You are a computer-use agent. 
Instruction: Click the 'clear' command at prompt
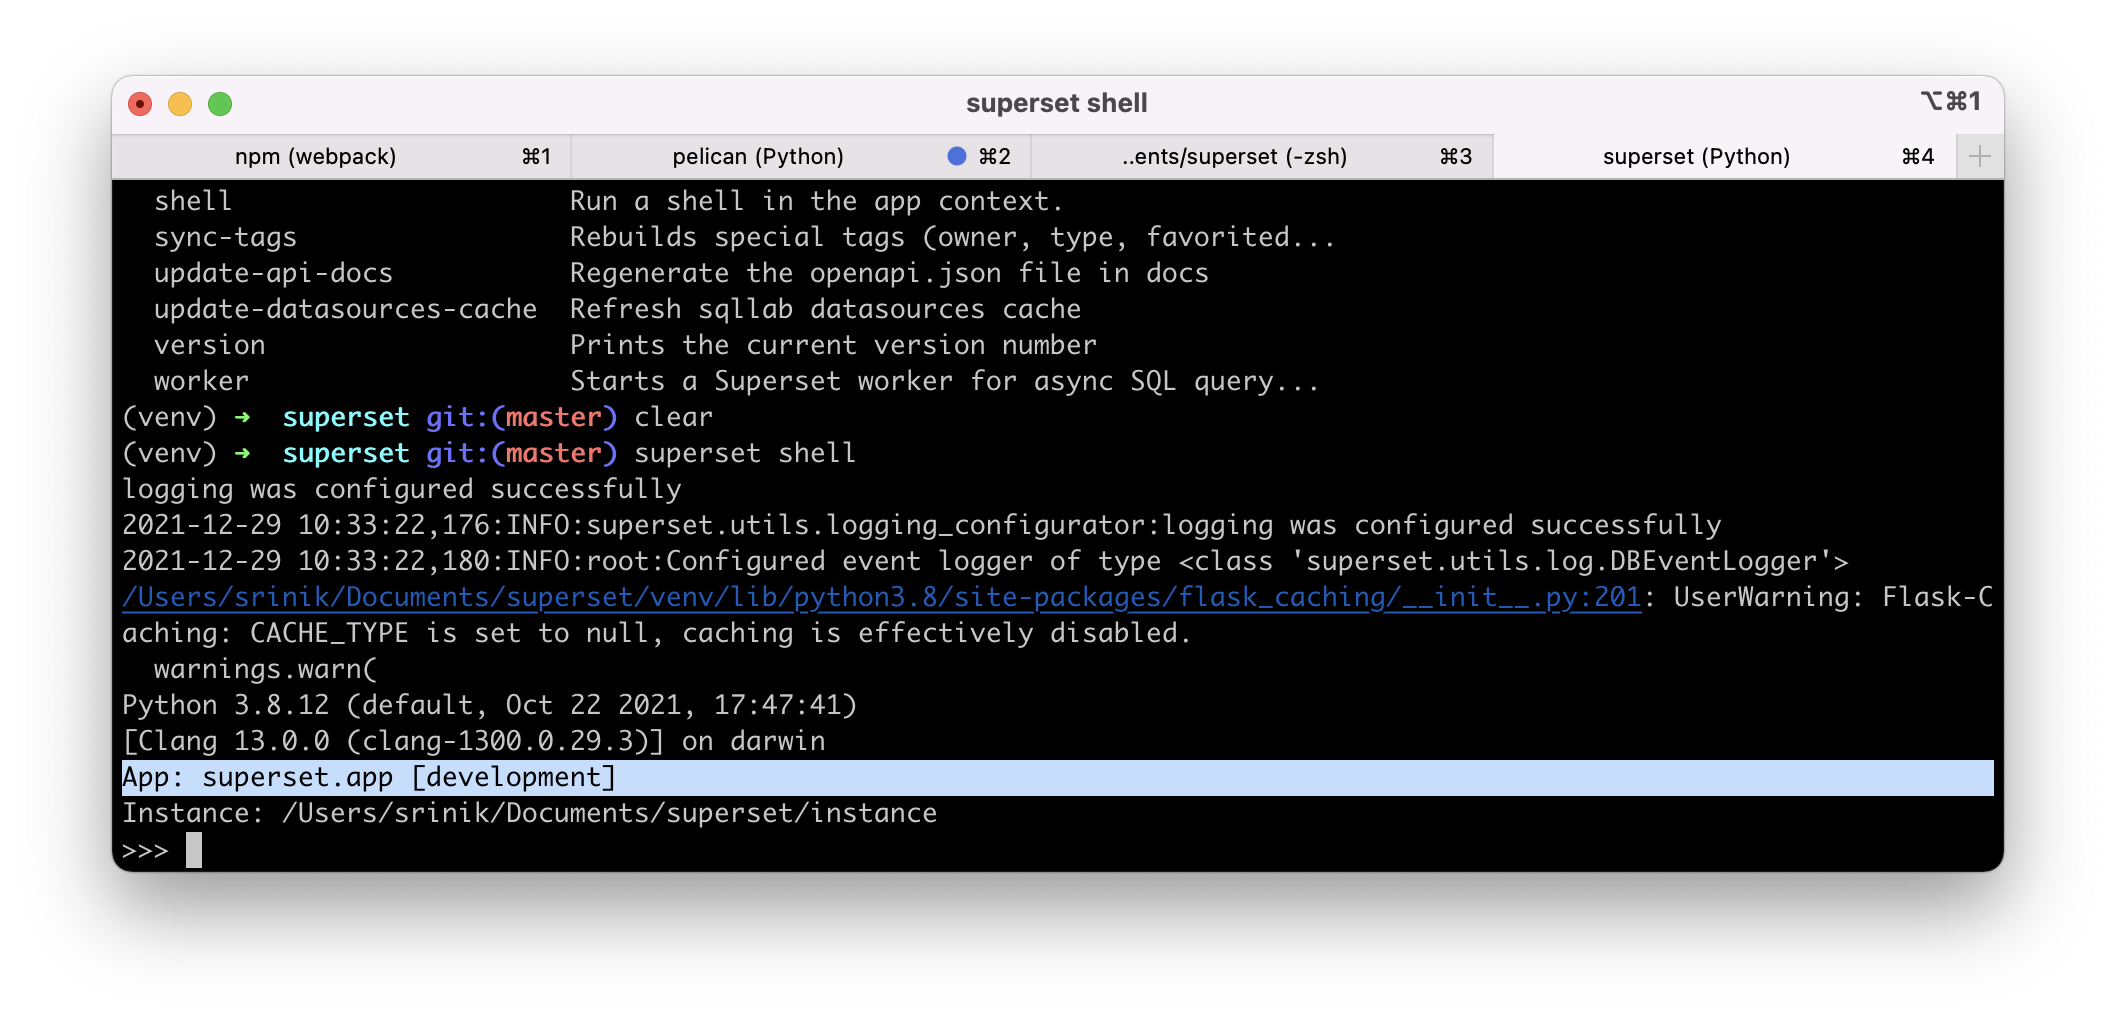(x=673, y=417)
